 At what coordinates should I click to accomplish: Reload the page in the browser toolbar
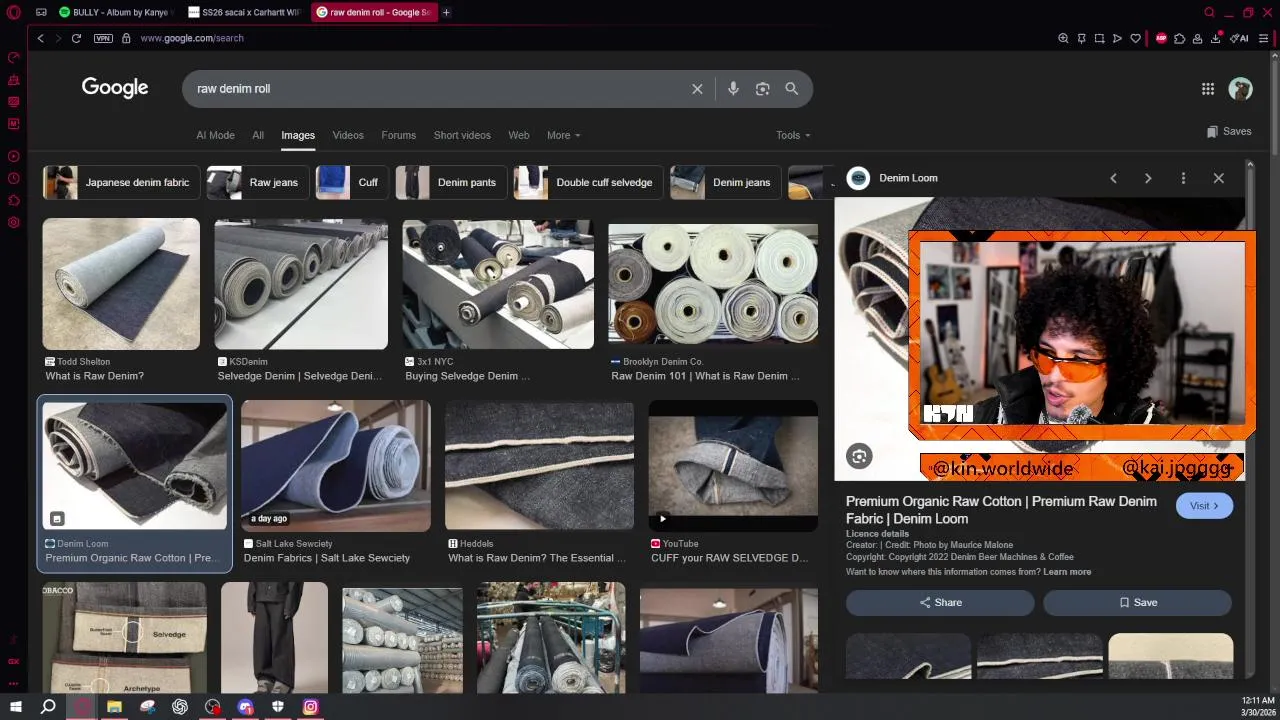coord(76,38)
